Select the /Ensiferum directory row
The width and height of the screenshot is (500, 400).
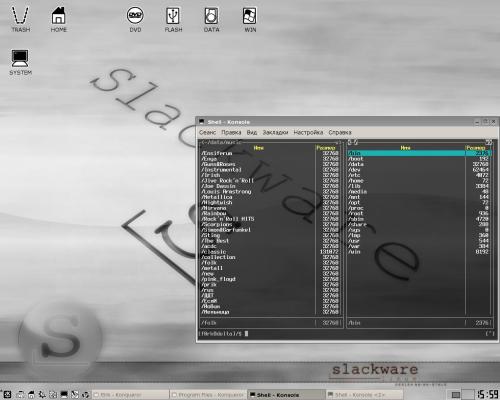(x=270, y=153)
